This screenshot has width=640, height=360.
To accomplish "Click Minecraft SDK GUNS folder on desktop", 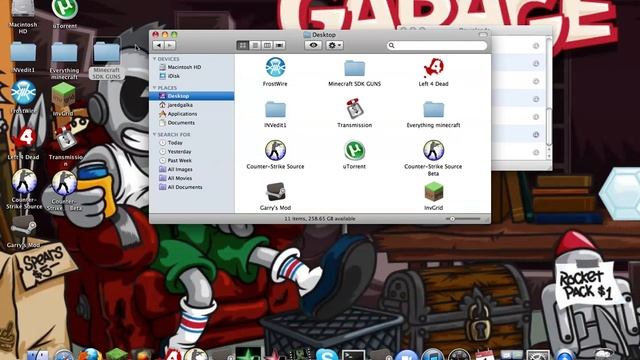I will [x=106, y=53].
